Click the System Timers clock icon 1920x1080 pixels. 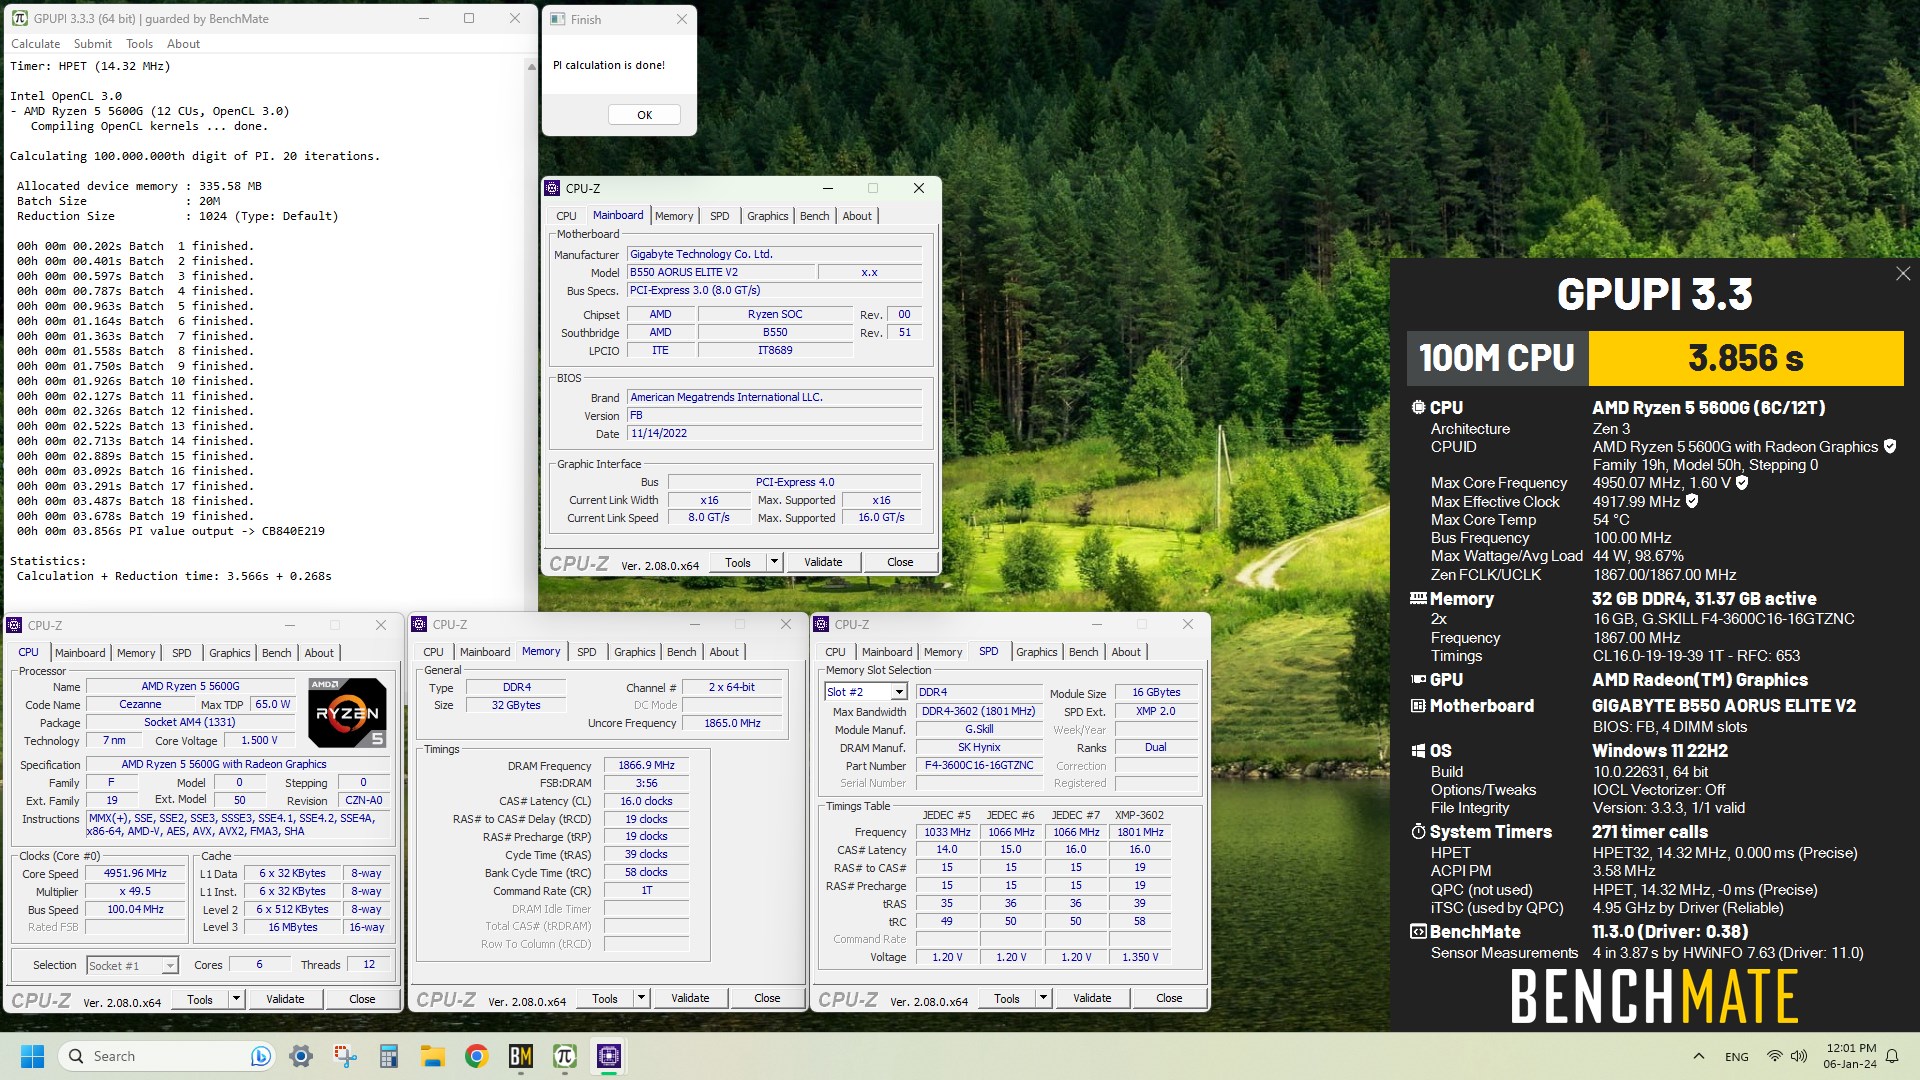click(1418, 831)
